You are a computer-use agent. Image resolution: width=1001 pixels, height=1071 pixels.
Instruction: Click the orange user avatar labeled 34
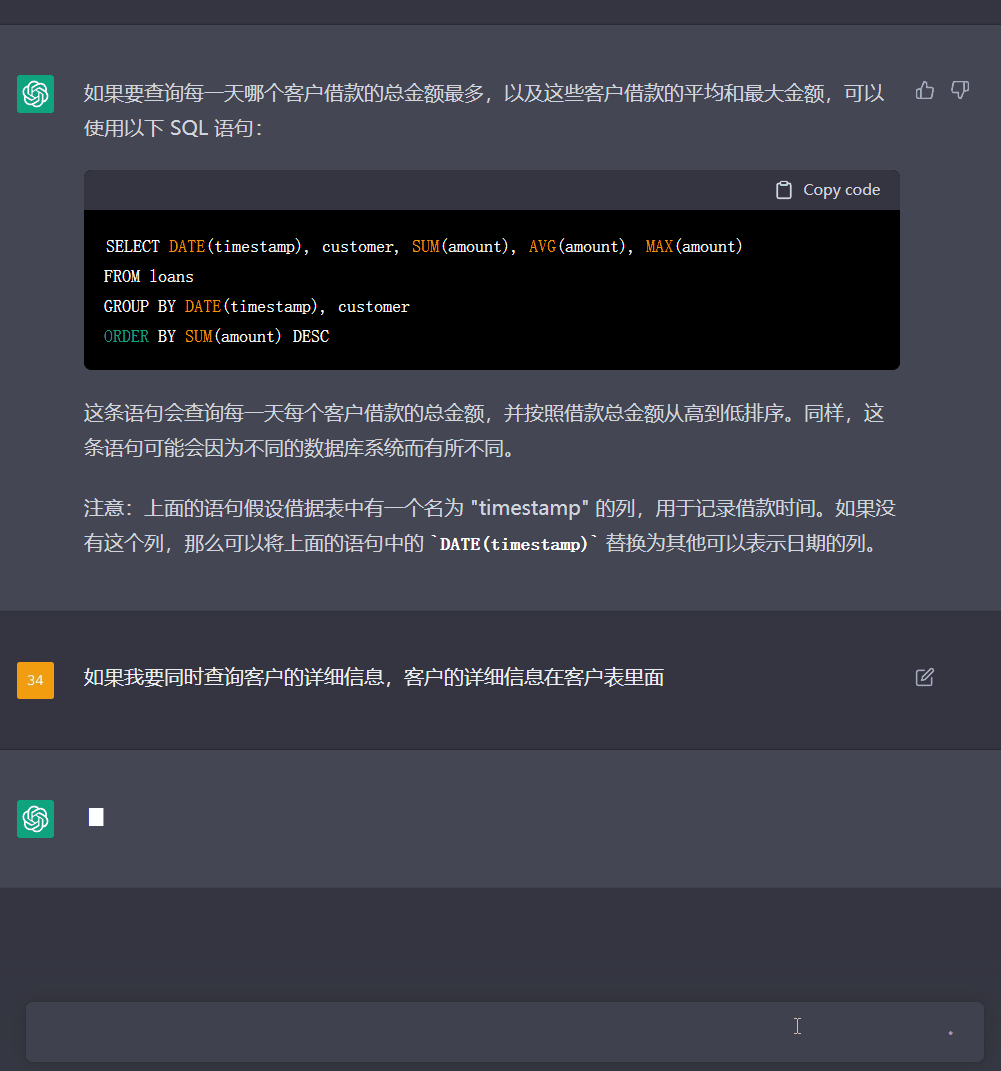pos(35,680)
